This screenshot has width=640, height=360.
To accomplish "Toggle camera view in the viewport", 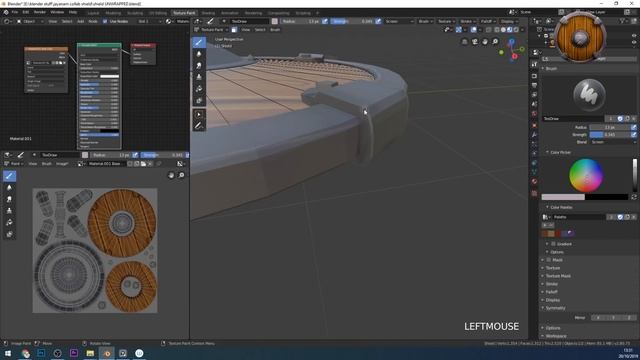I will click(x=475, y=41).
